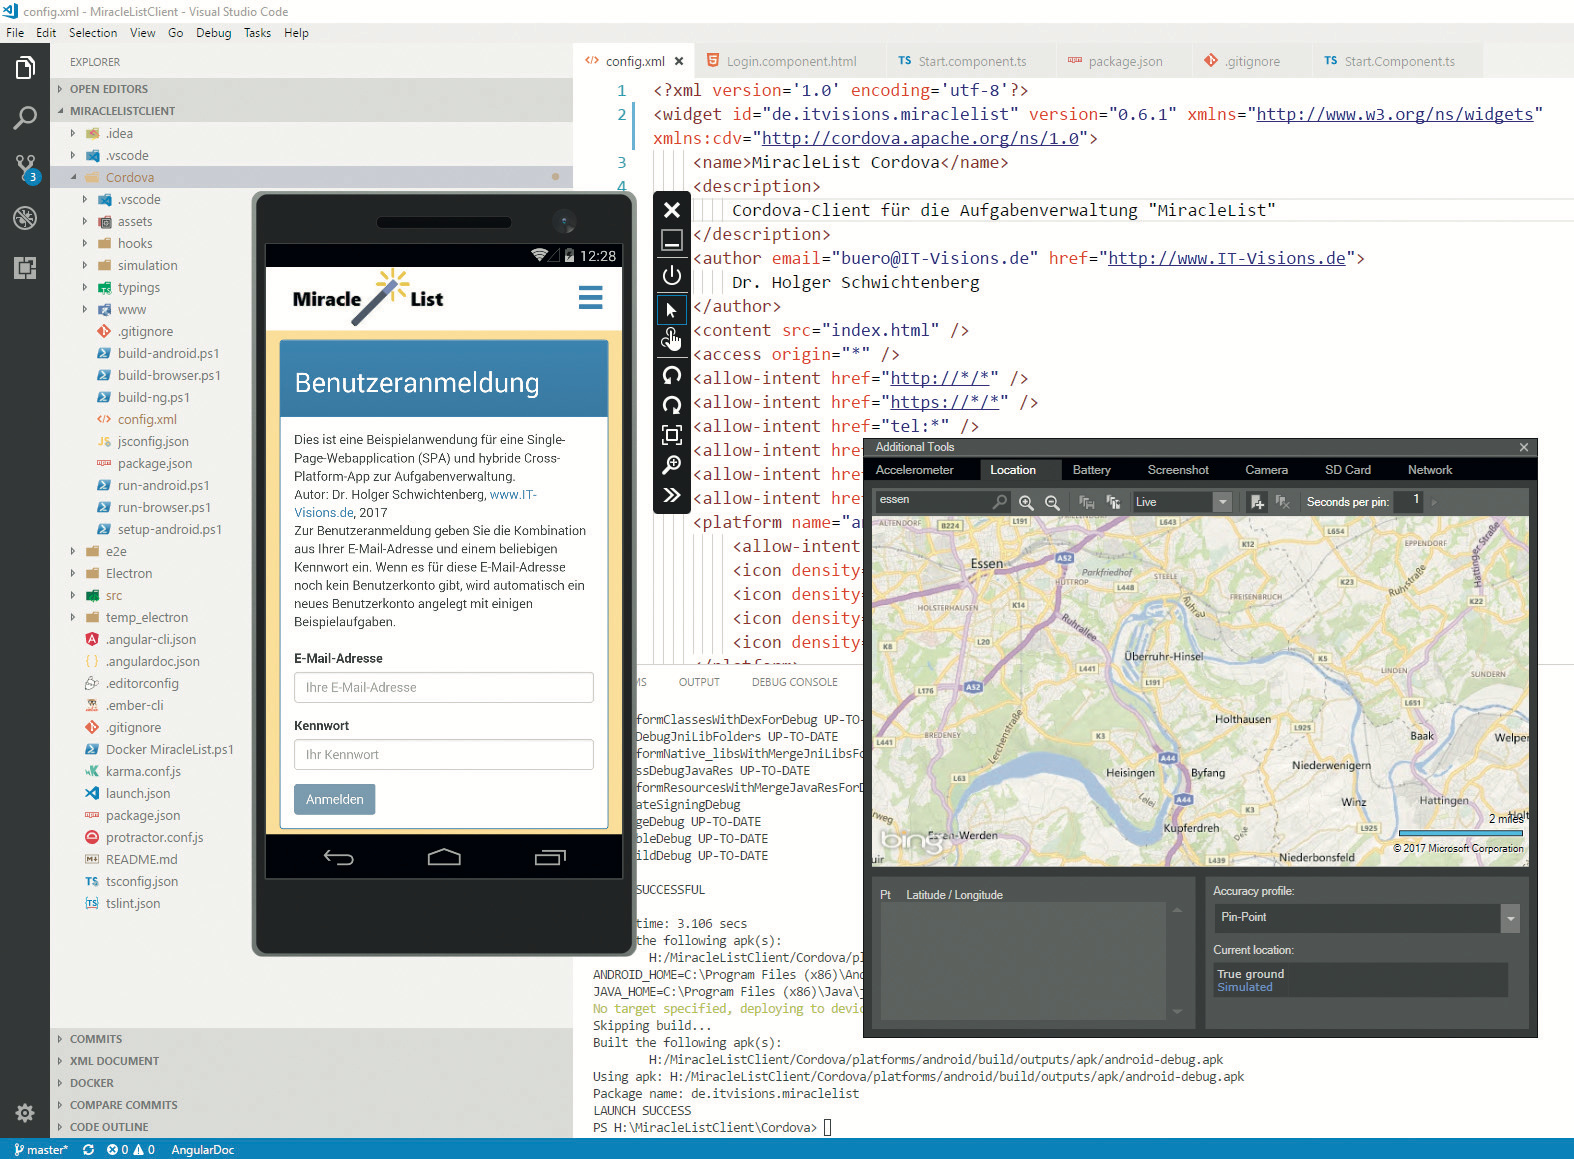1574x1159 pixels.
Task: Open the www.IT-Visions.de link in app
Action: (513, 495)
